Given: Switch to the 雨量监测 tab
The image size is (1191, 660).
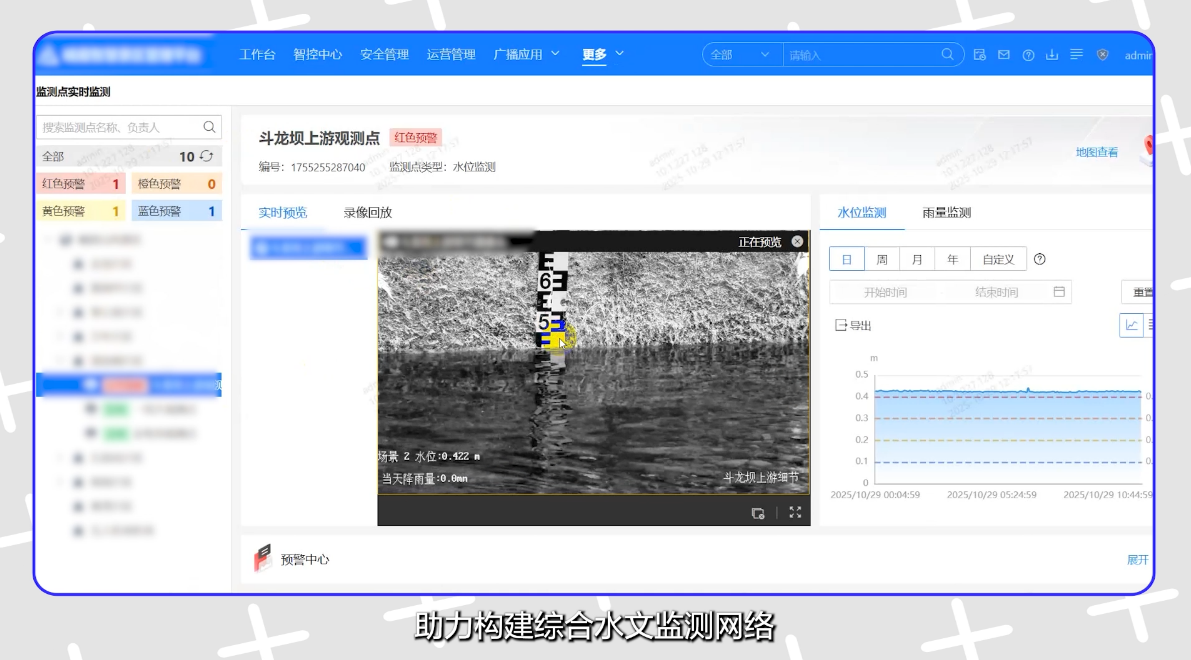Looking at the screenshot, I should [x=946, y=212].
